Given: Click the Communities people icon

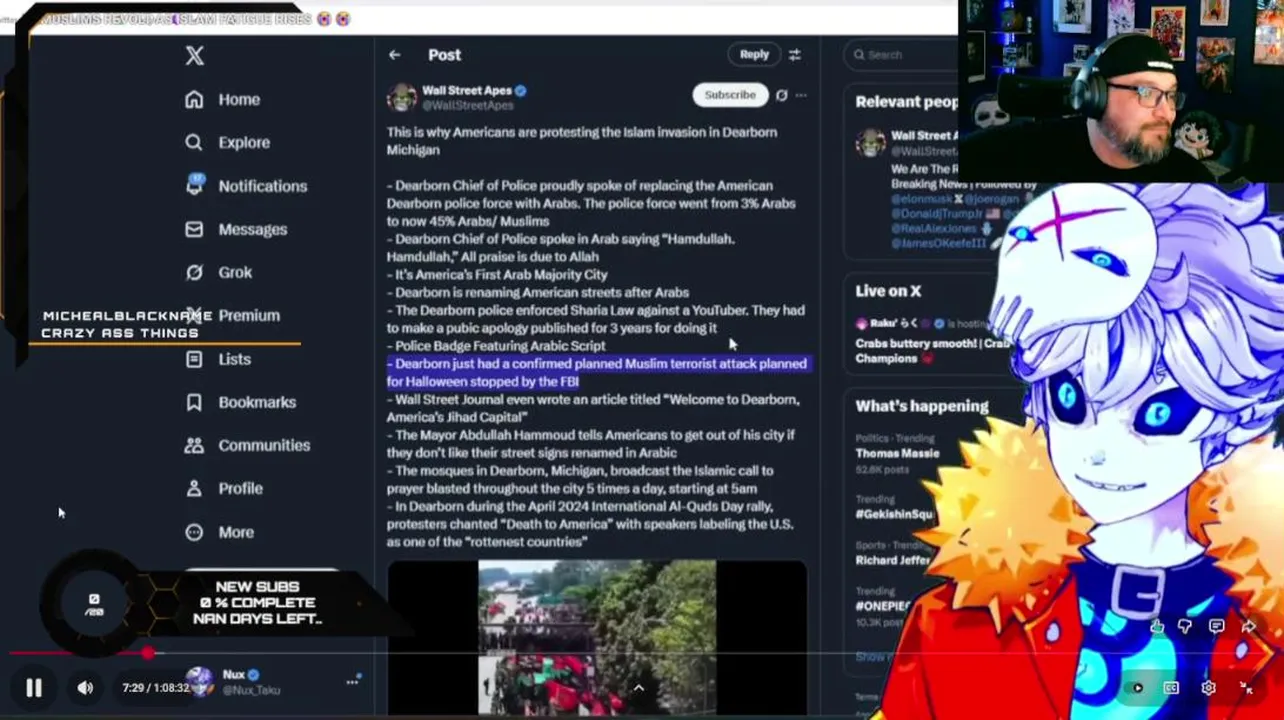Looking at the screenshot, I should tap(194, 445).
